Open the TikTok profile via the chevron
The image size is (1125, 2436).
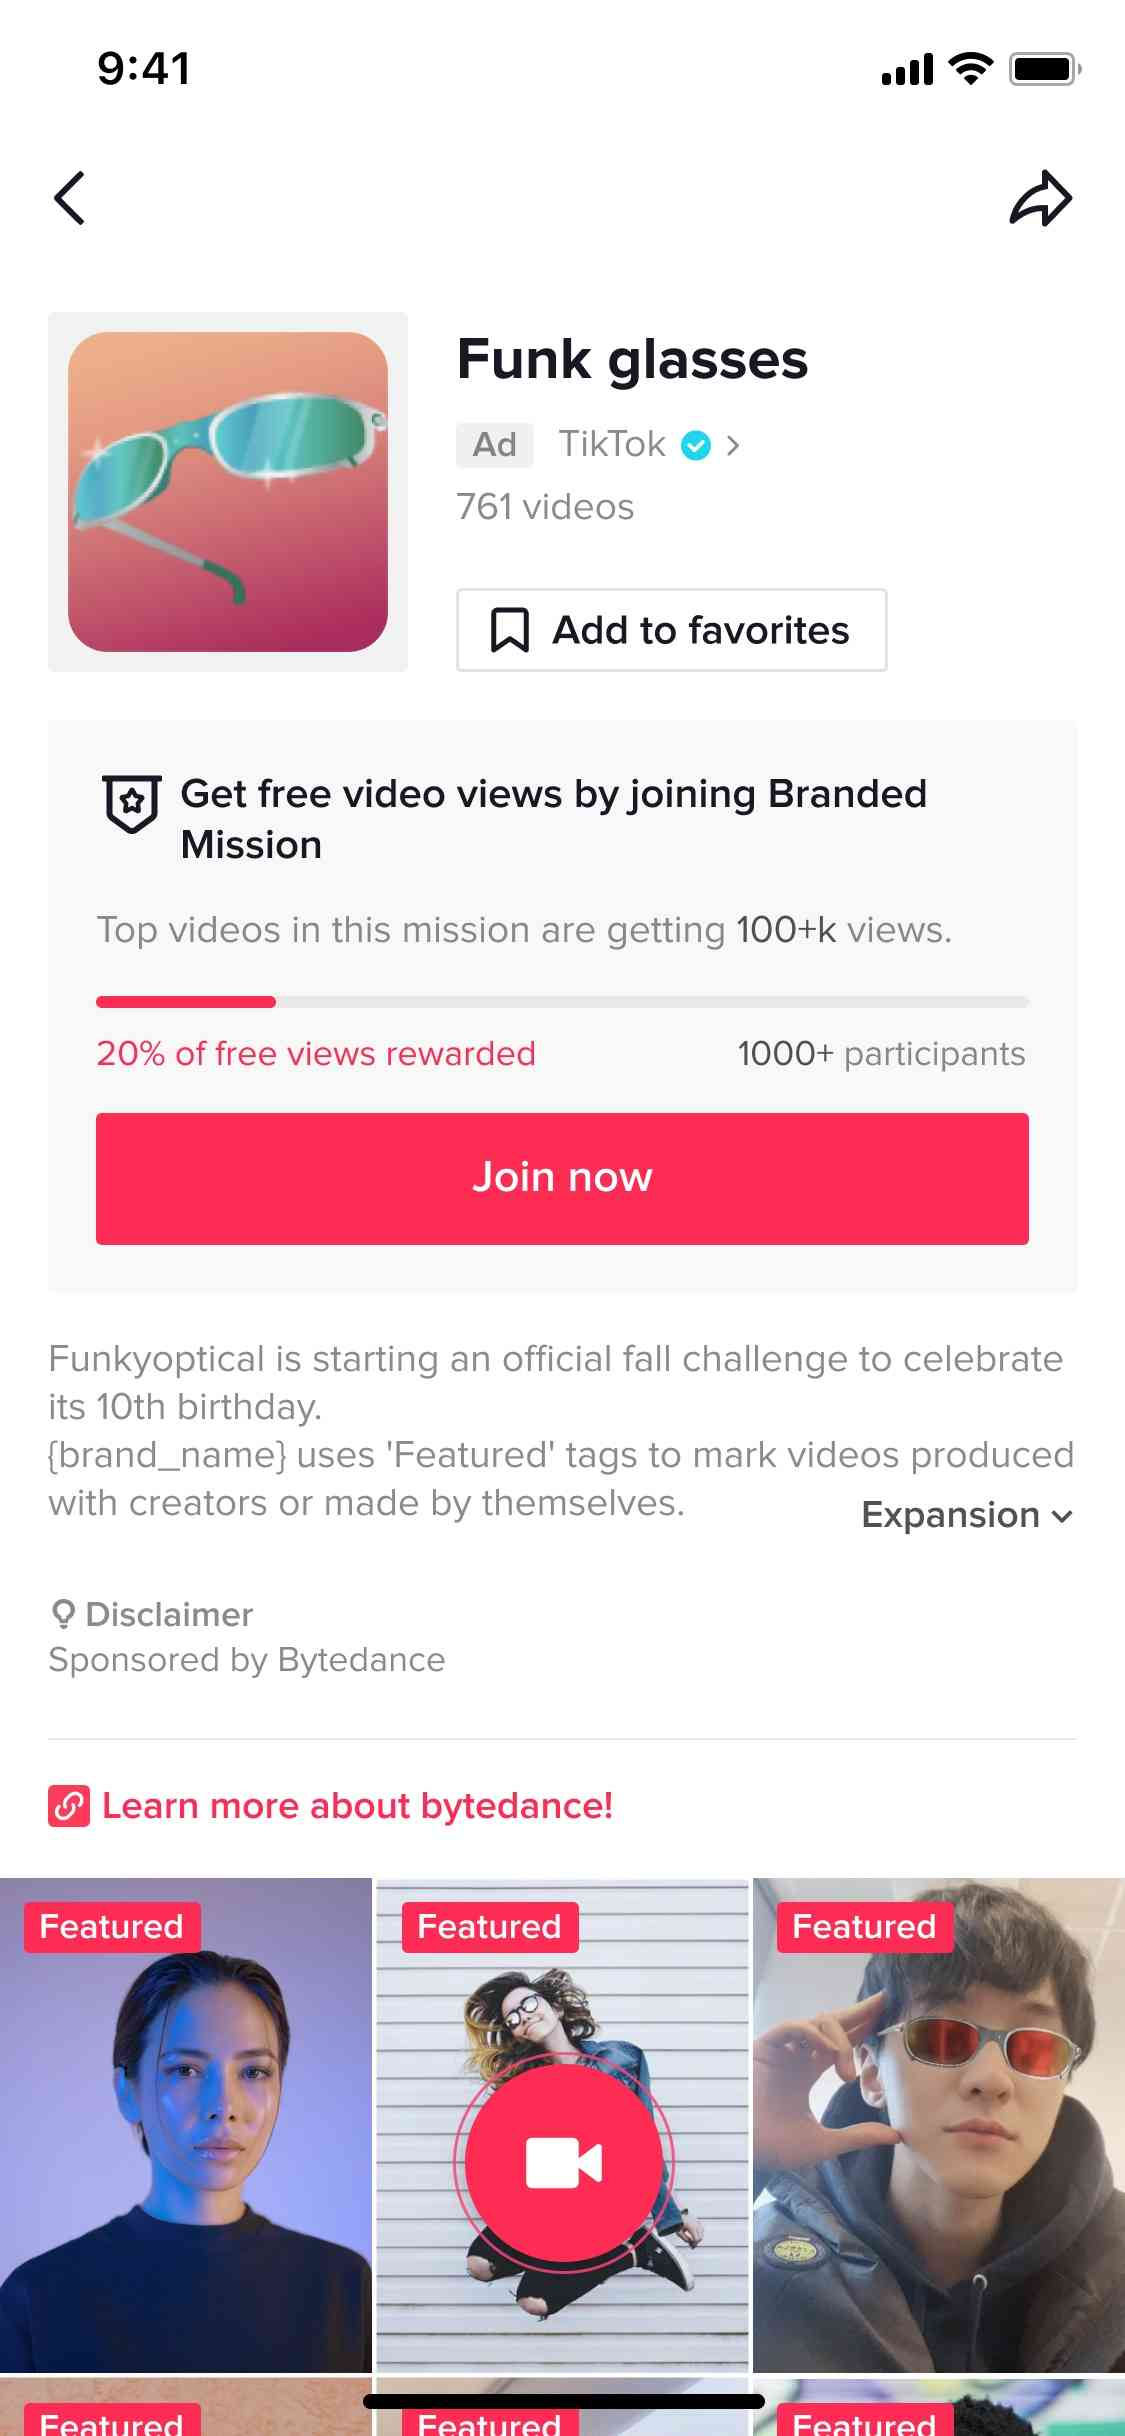click(735, 446)
